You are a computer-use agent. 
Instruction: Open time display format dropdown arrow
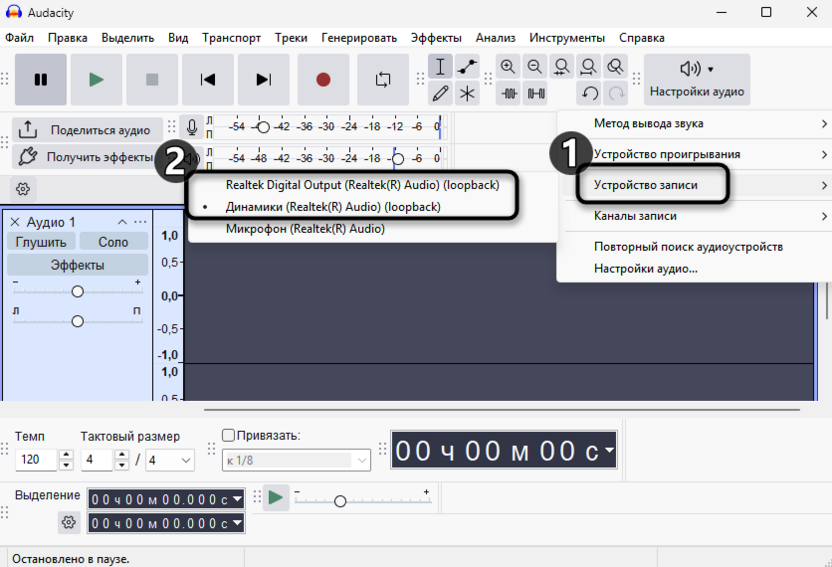pos(609,450)
